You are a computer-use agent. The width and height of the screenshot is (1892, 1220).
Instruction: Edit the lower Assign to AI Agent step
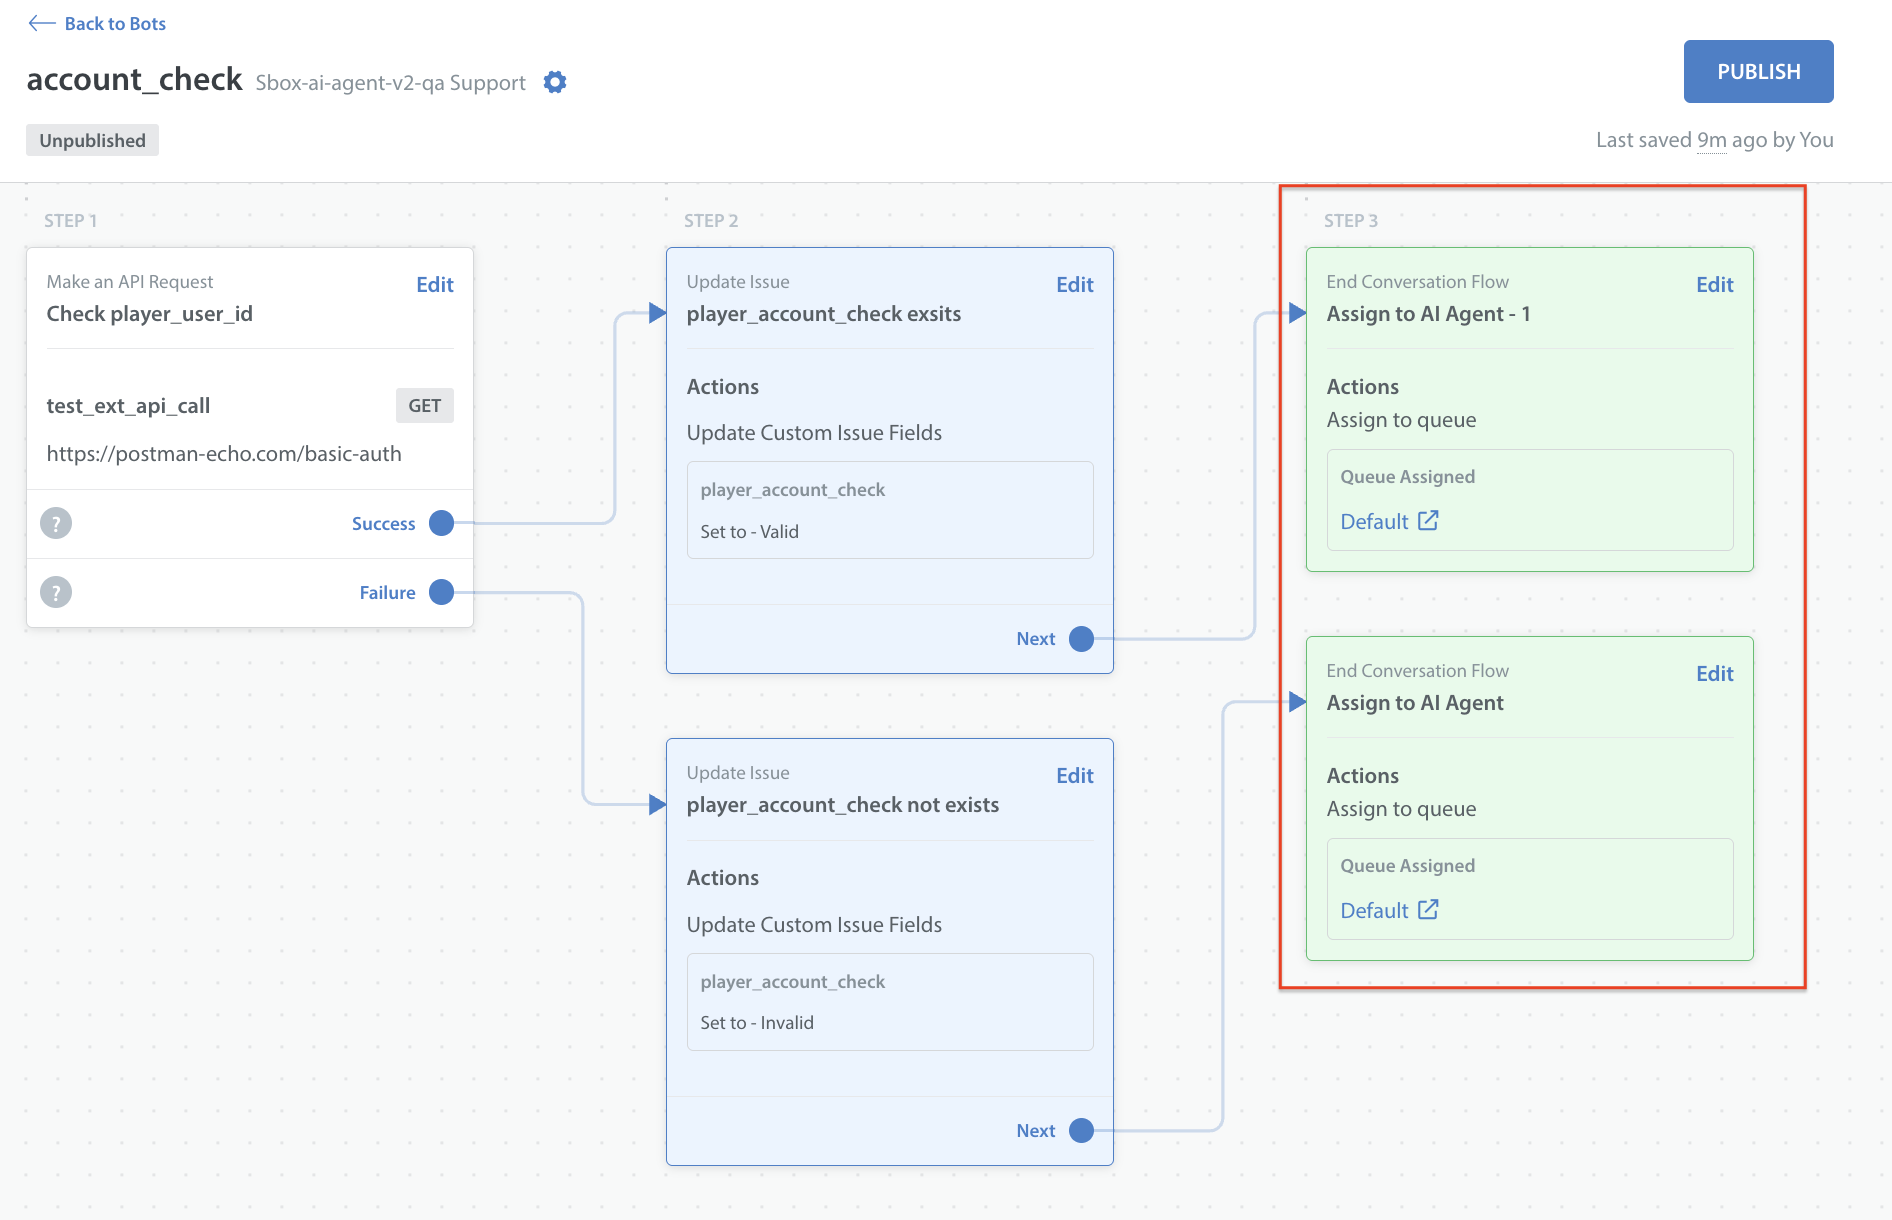pos(1714,674)
